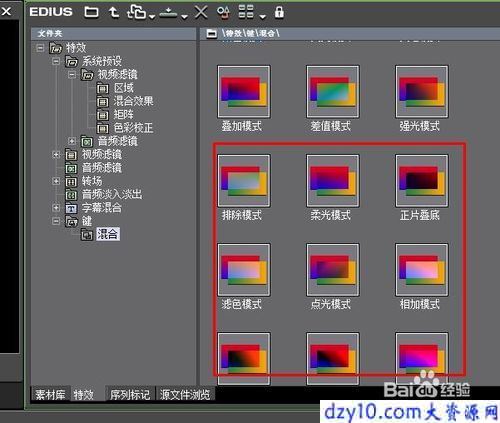
Task: Select 排除模式 blend effect
Action: [x=244, y=181]
